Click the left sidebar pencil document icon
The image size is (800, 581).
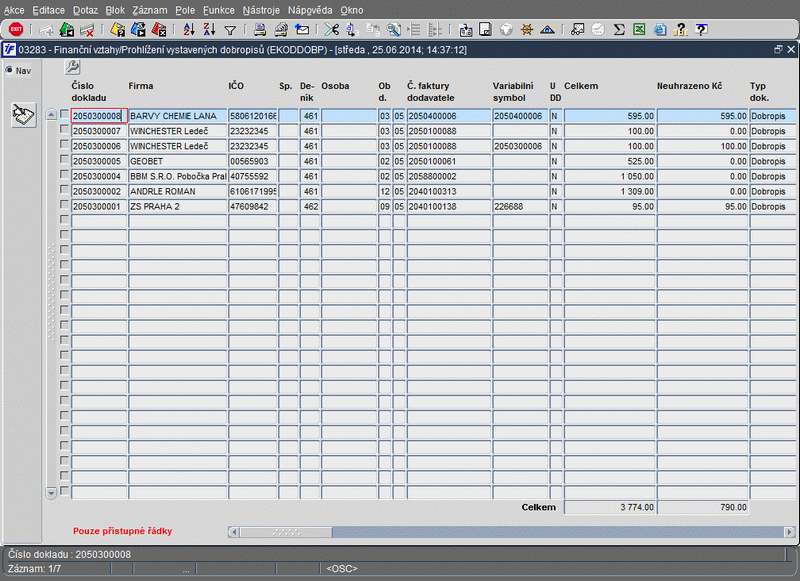[23, 115]
